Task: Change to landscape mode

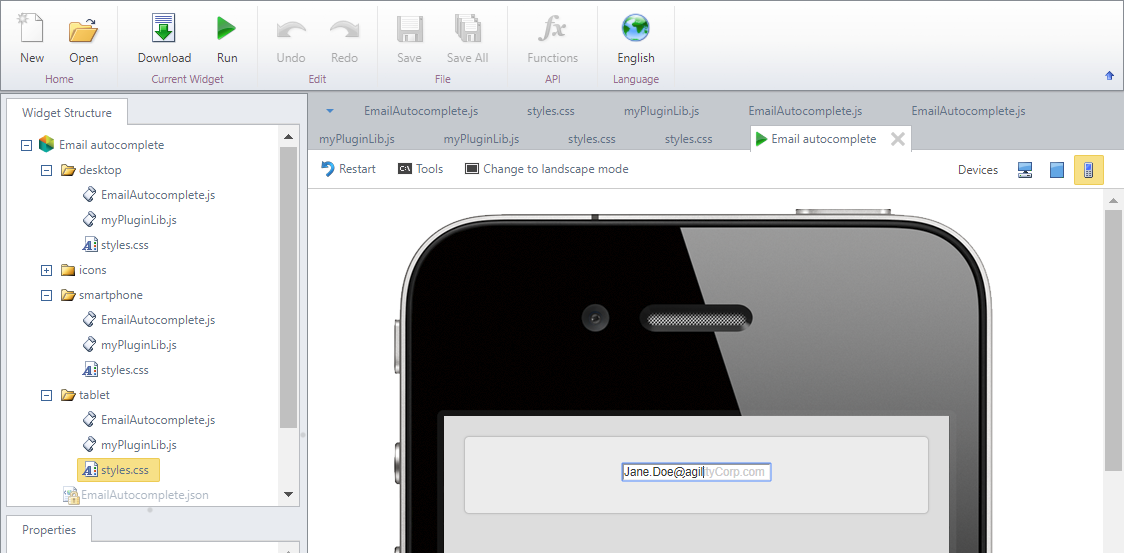Action: [547, 169]
